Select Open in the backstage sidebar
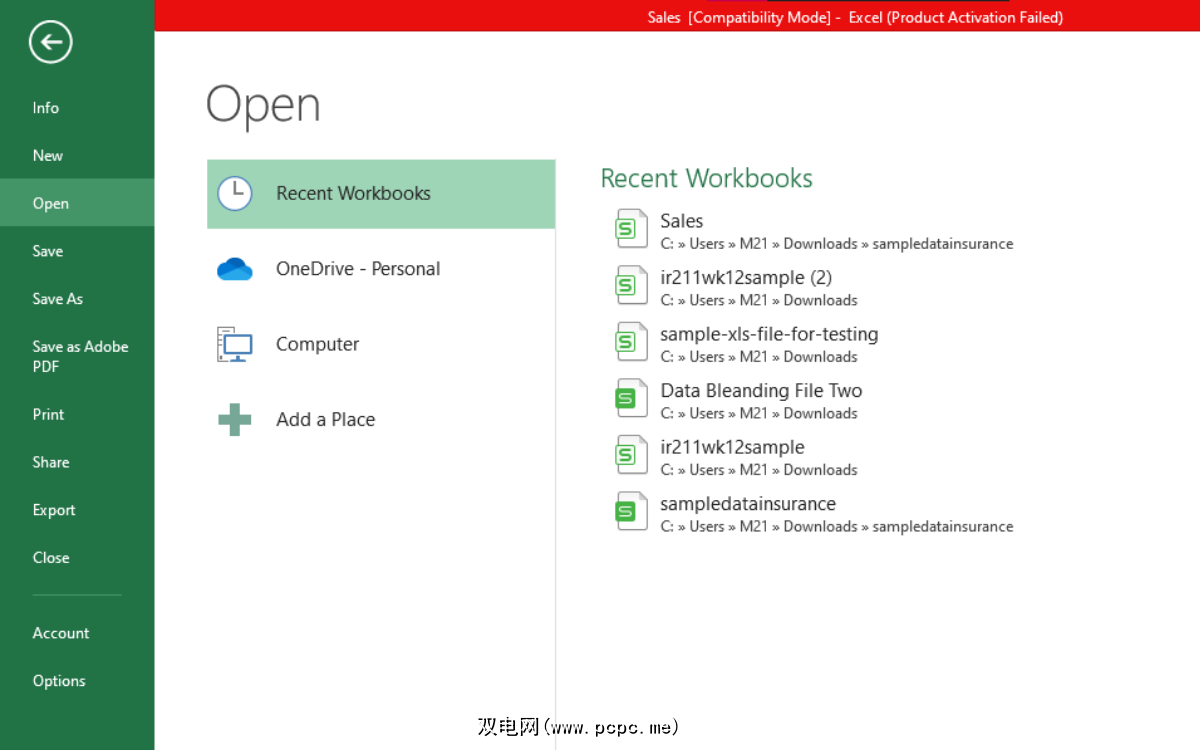1200x750 pixels. tap(77, 203)
